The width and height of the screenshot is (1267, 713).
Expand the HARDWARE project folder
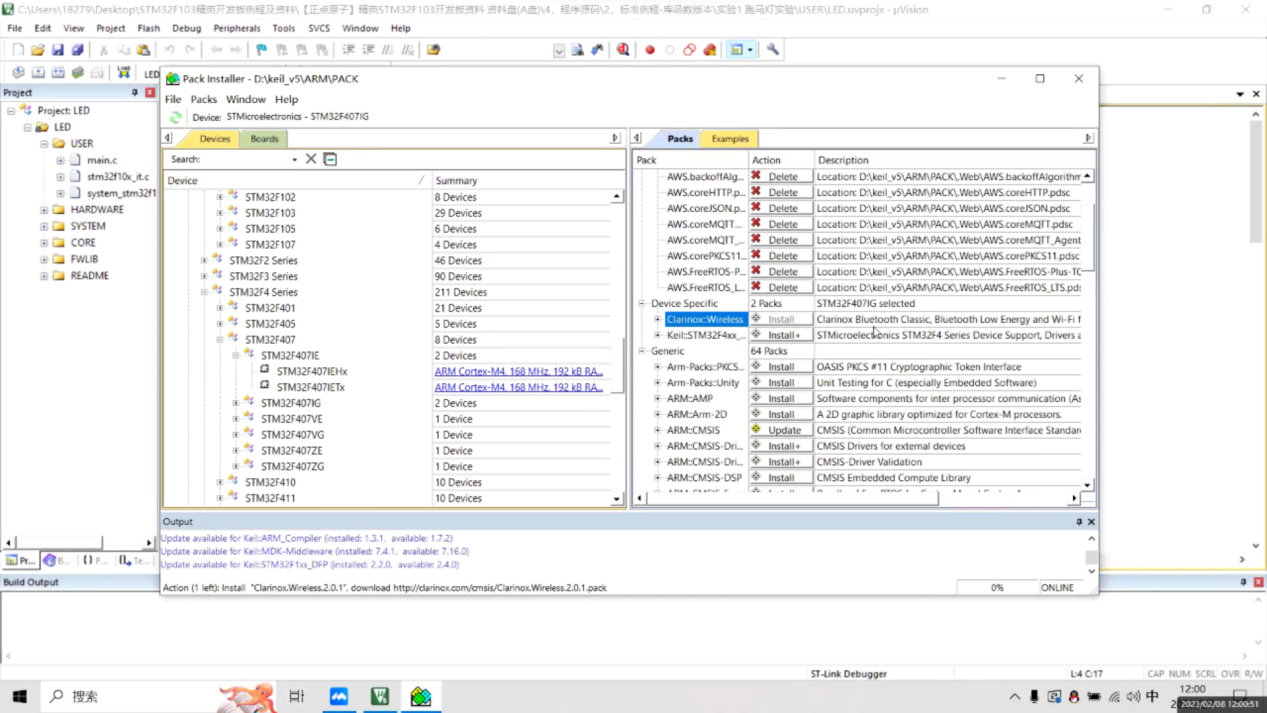pos(44,210)
